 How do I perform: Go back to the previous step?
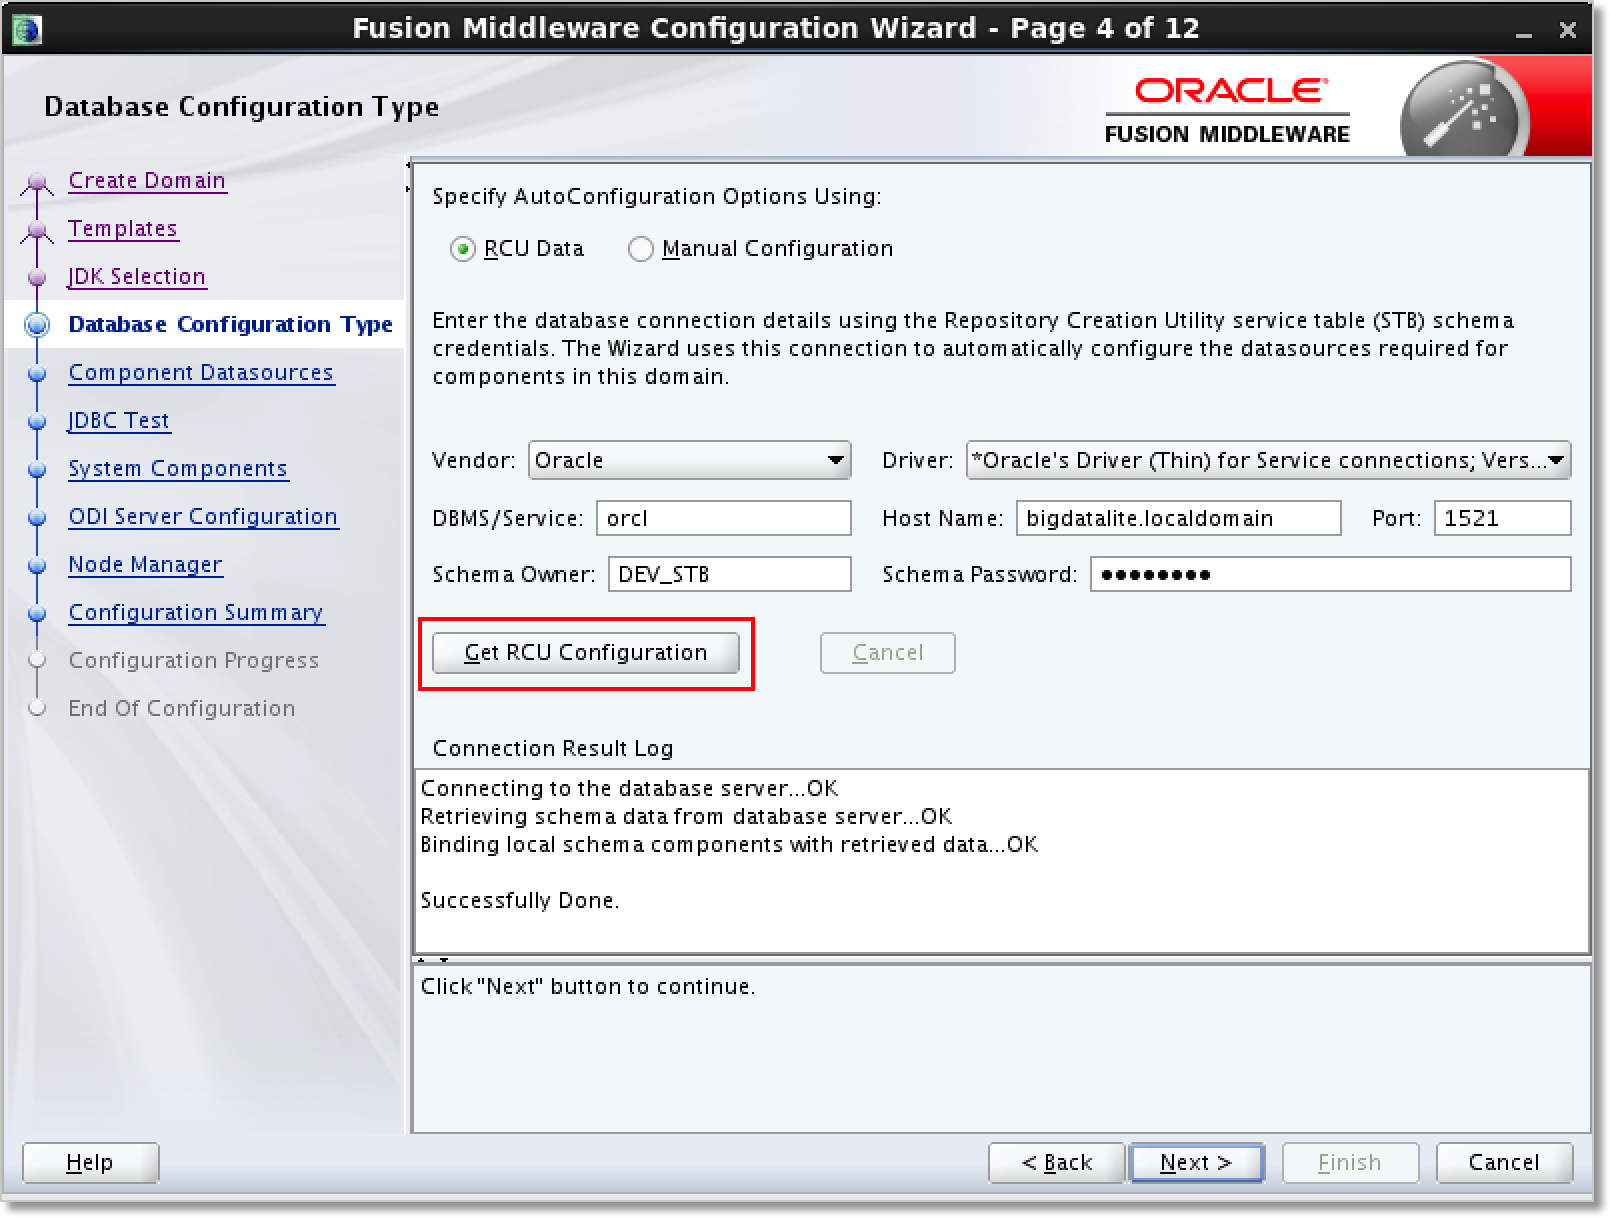pyautogui.click(x=1056, y=1162)
